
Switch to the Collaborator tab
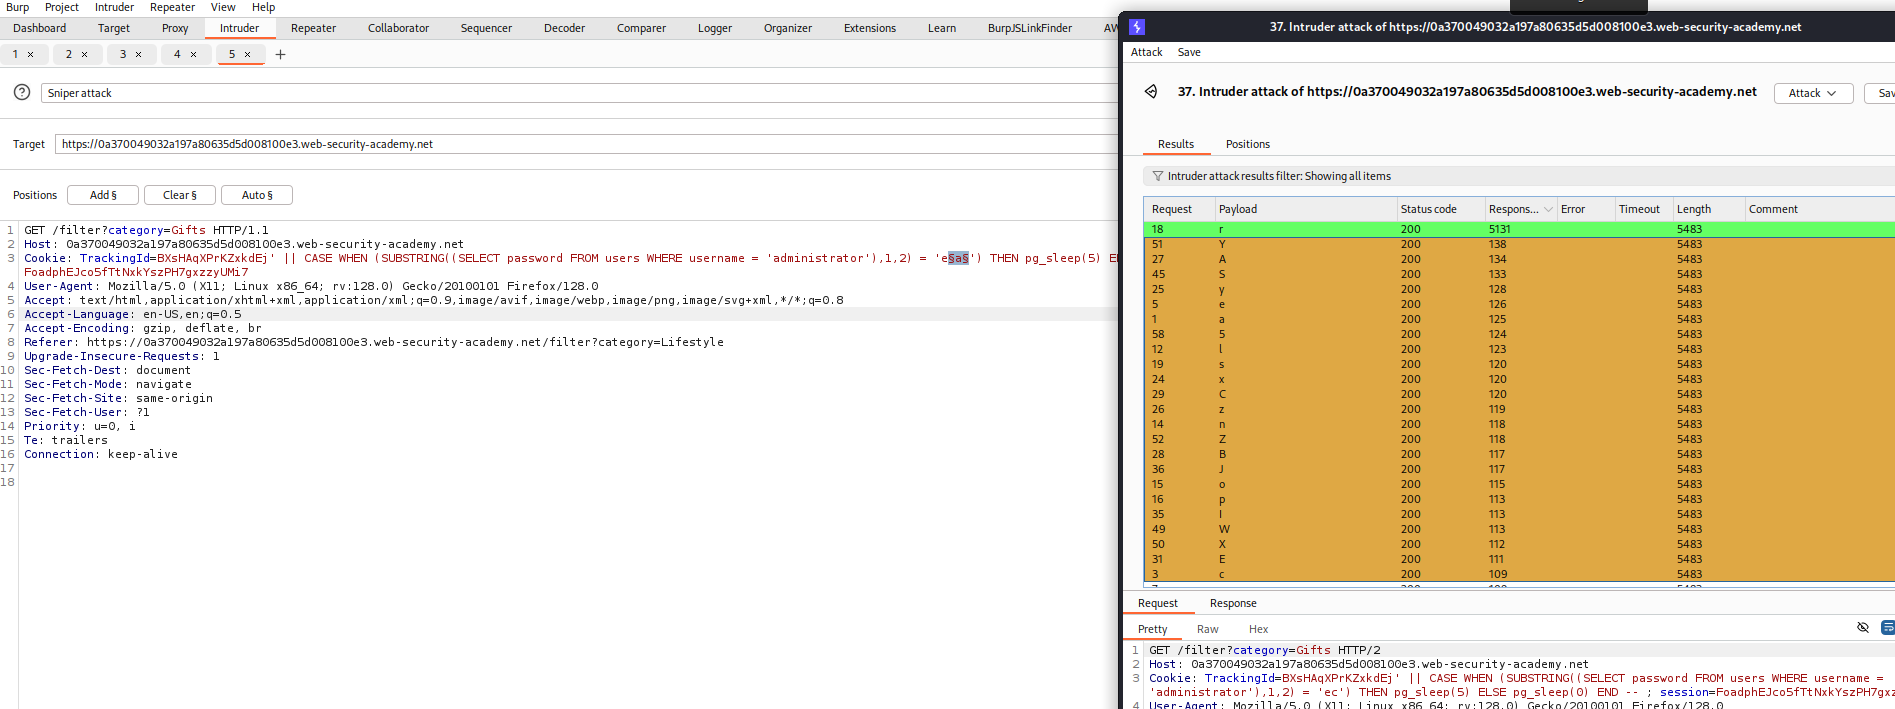point(398,28)
